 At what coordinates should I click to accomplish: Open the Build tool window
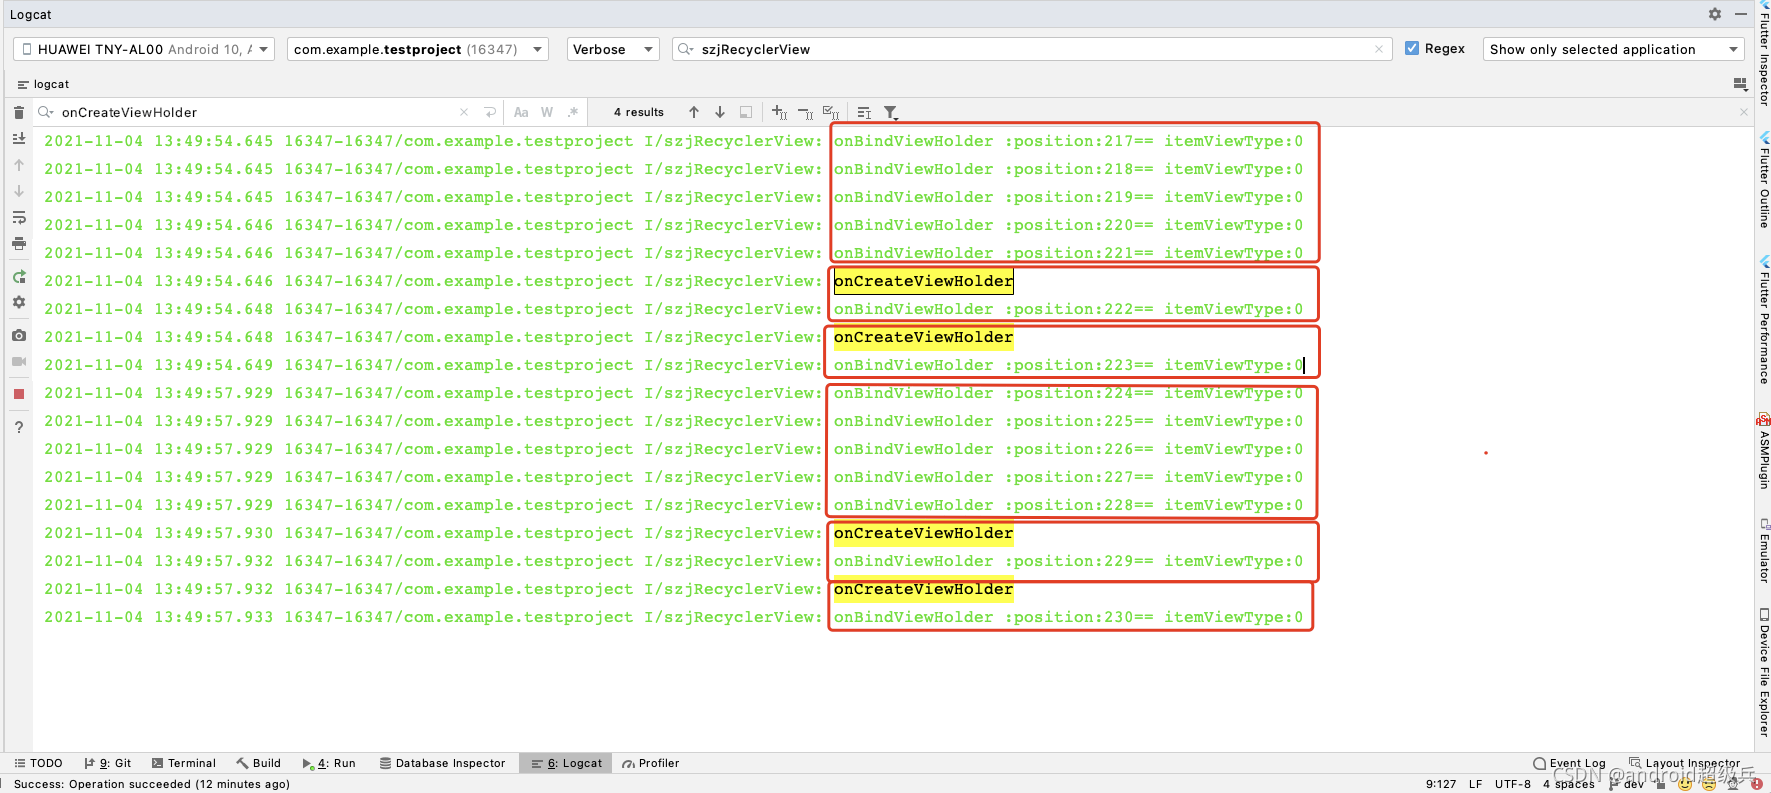(259, 763)
